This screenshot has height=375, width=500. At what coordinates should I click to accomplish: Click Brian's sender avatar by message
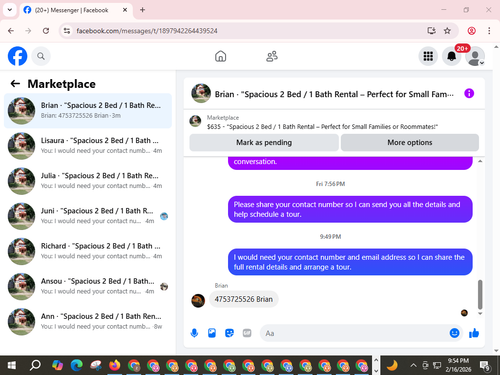198,301
